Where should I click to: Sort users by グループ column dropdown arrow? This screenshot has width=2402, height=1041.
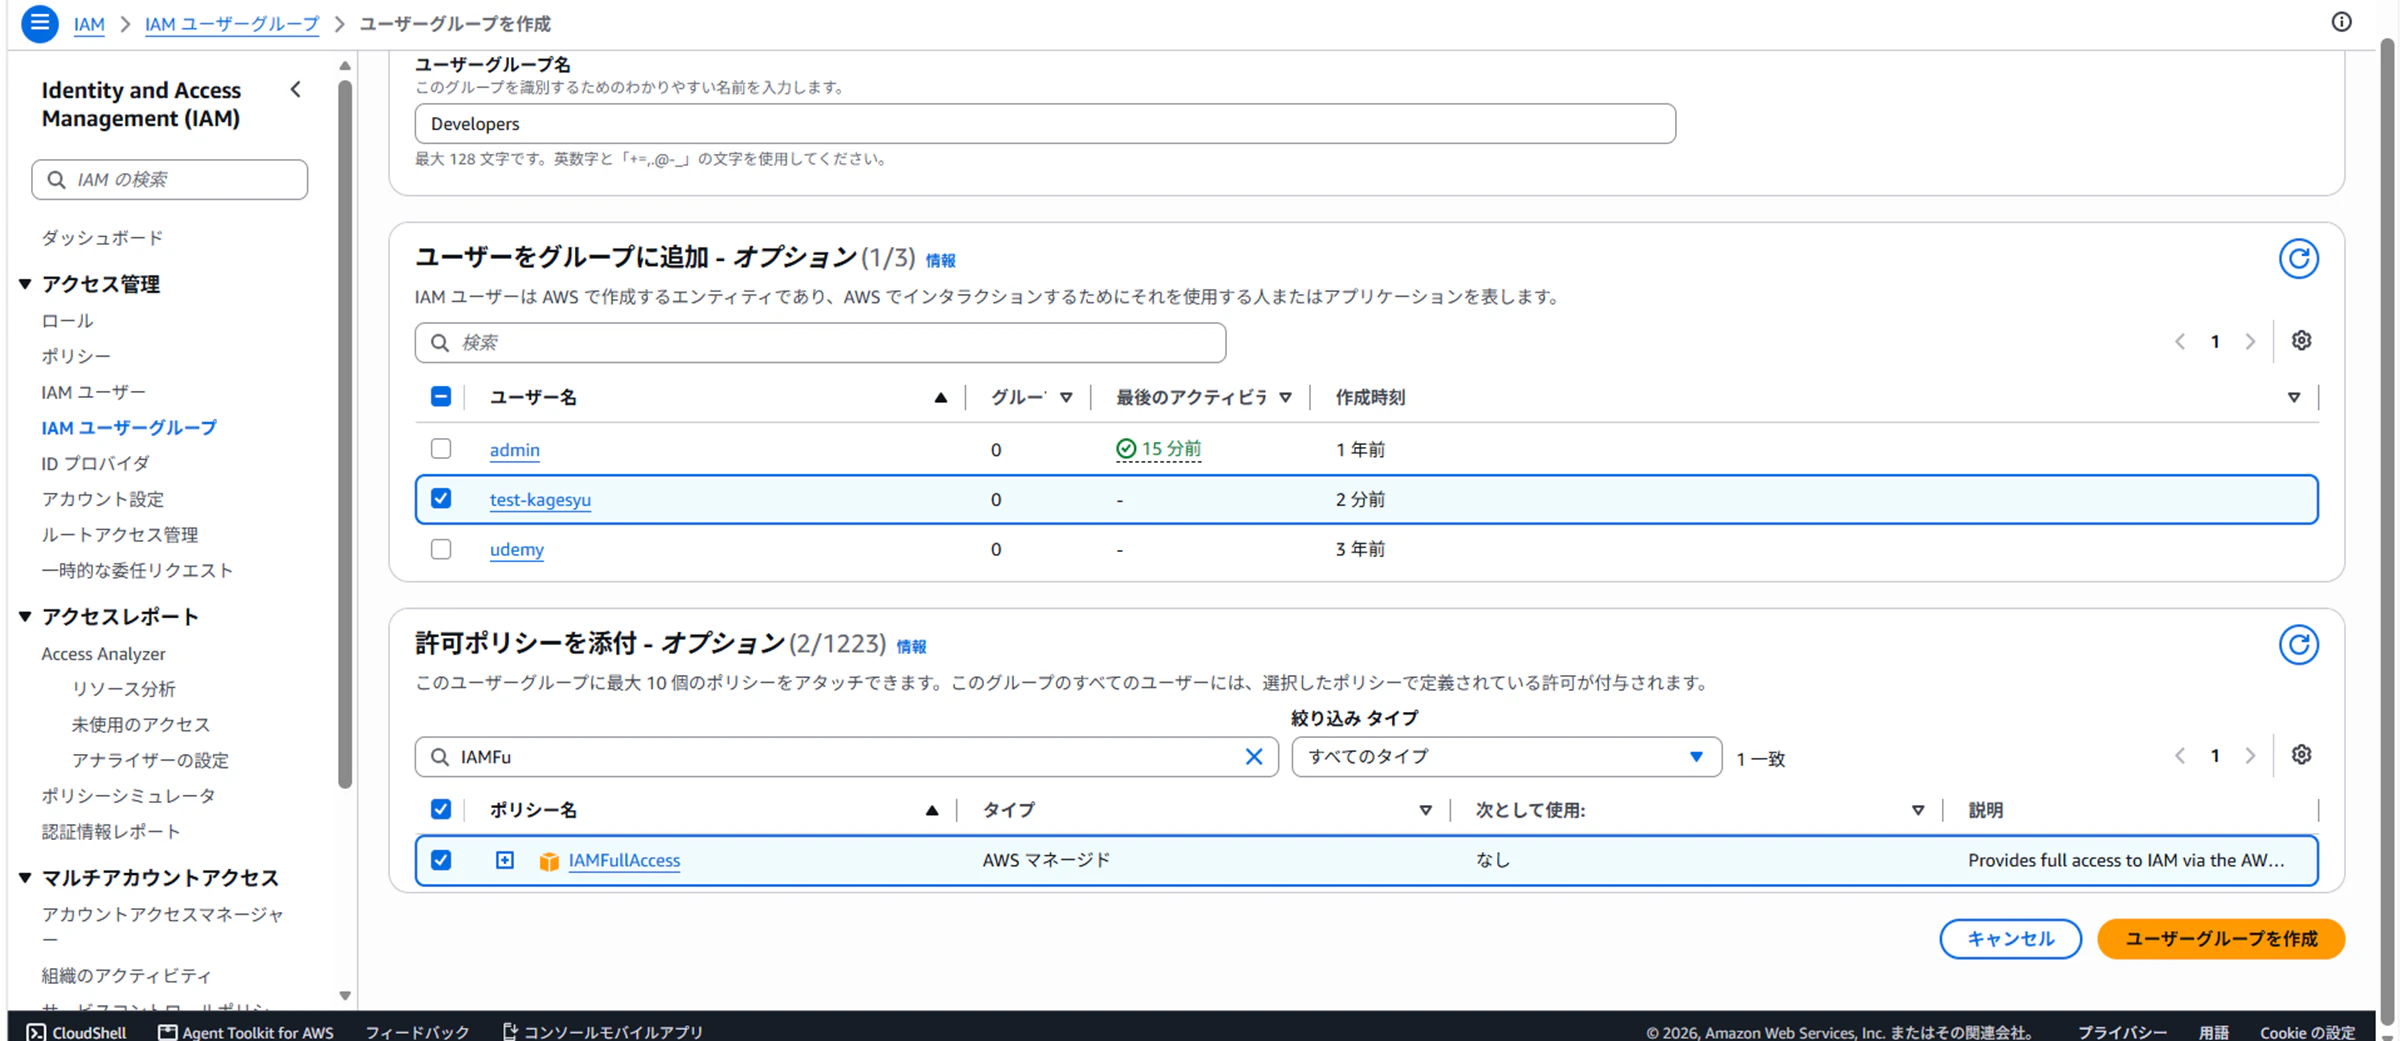(1066, 398)
